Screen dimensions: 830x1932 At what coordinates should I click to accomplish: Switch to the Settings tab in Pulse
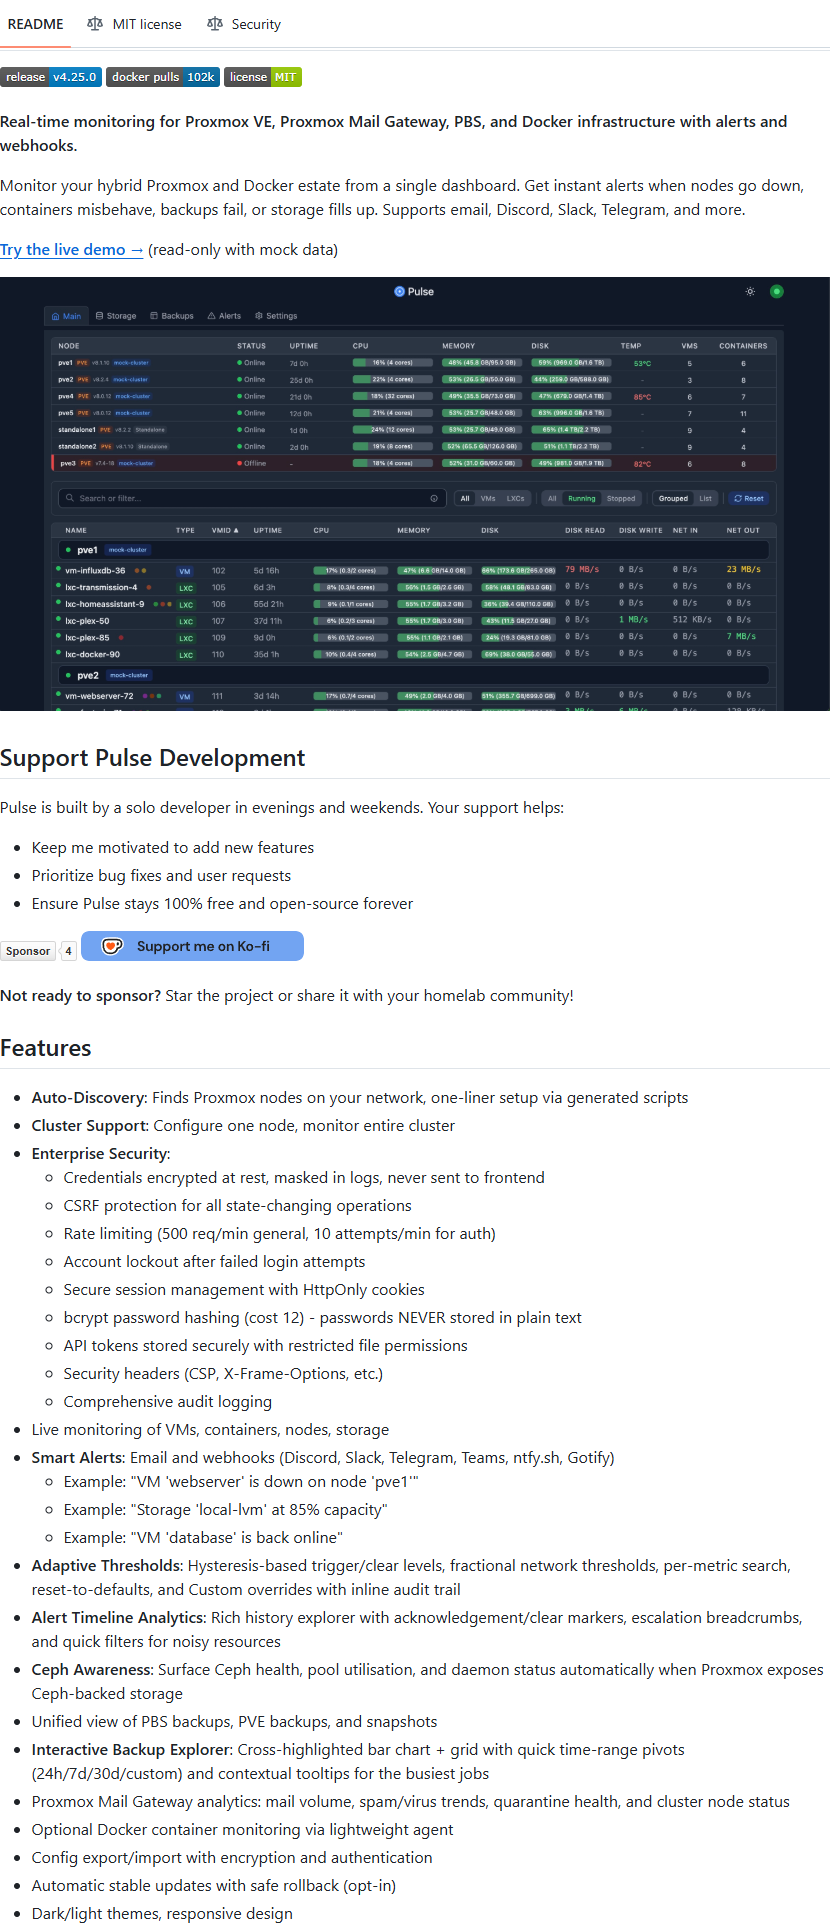pos(276,316)
